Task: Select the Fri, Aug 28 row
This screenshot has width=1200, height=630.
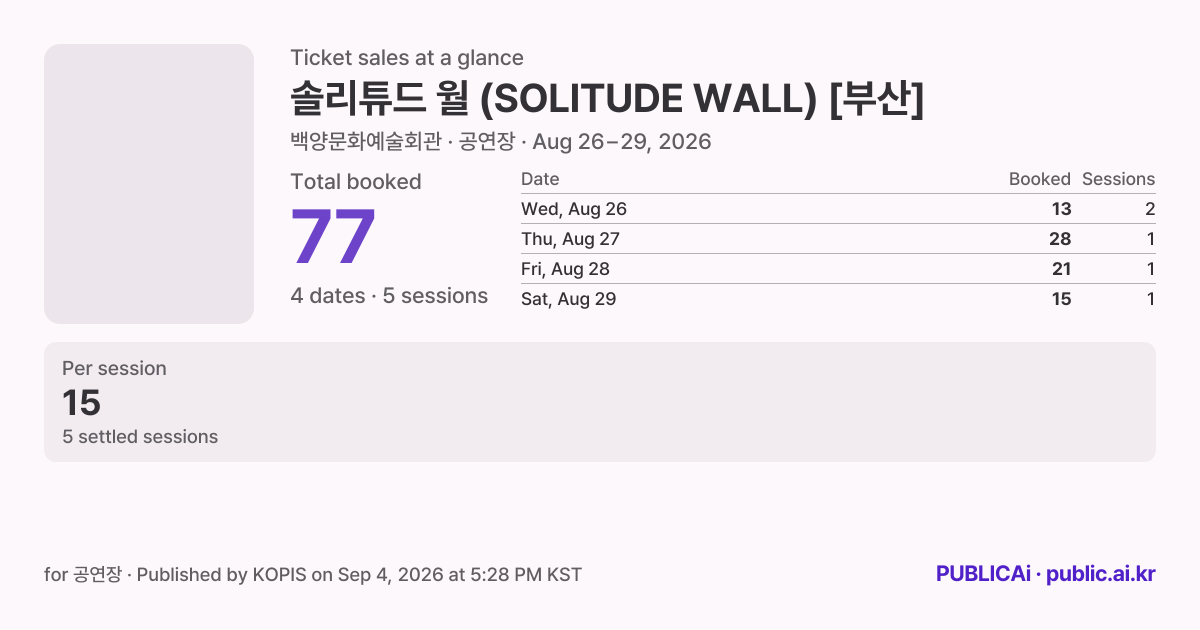Action: [x=838, y=269]
